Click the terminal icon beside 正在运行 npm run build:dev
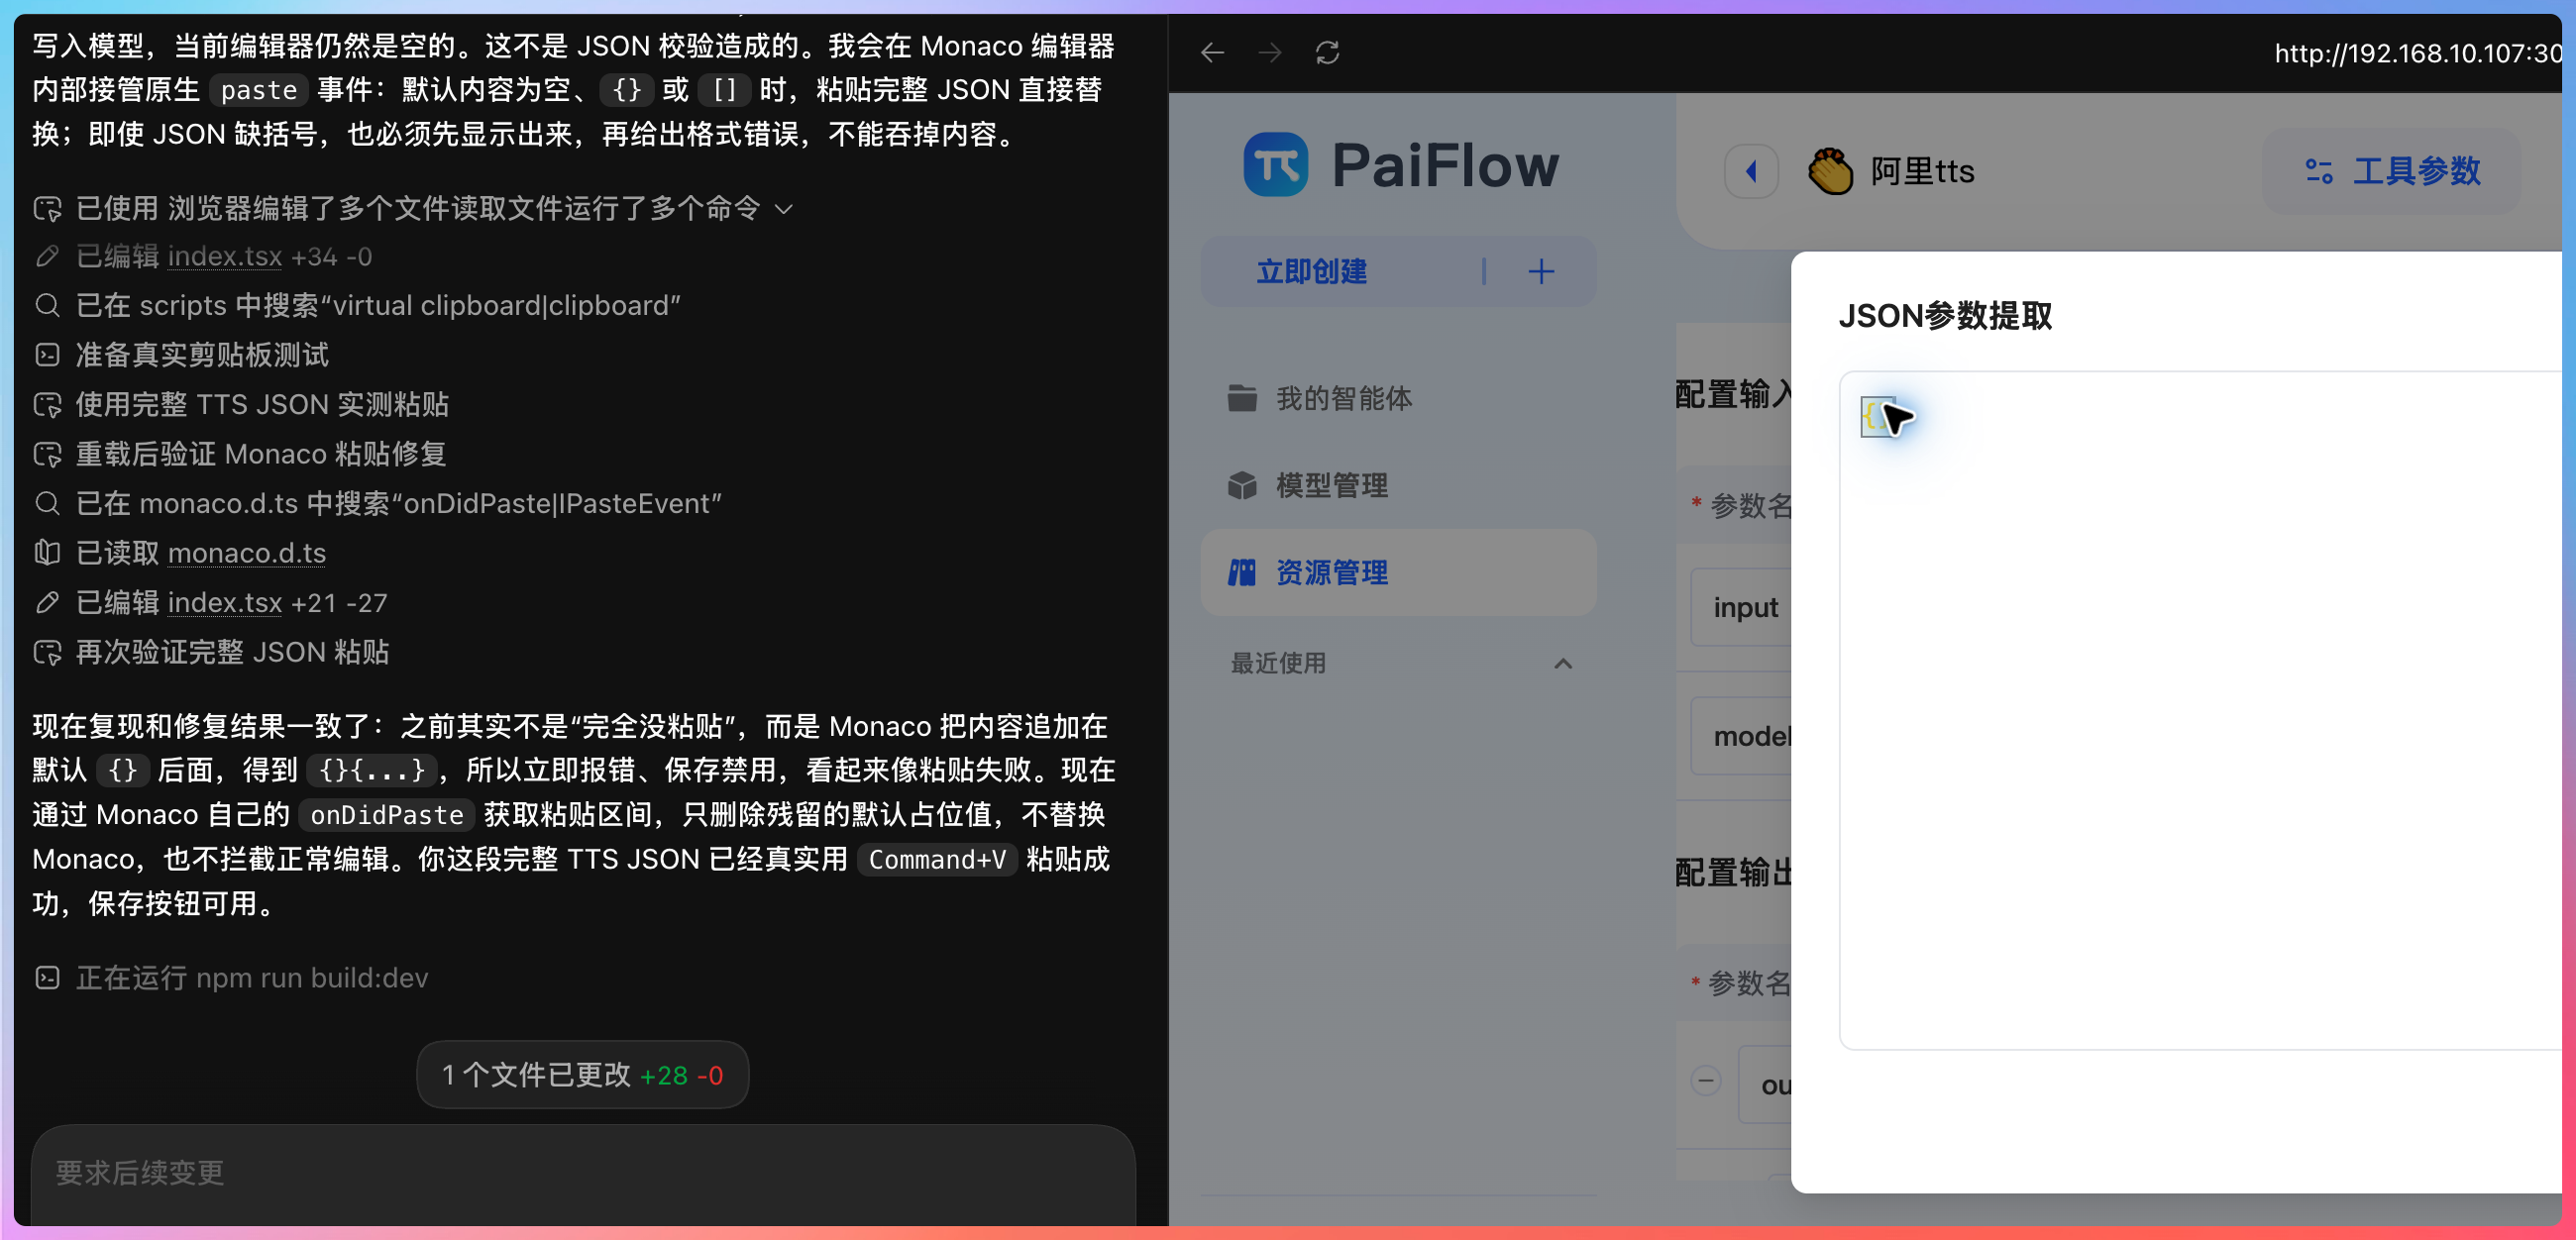The image size is (2576, 1240). [47, 977]
